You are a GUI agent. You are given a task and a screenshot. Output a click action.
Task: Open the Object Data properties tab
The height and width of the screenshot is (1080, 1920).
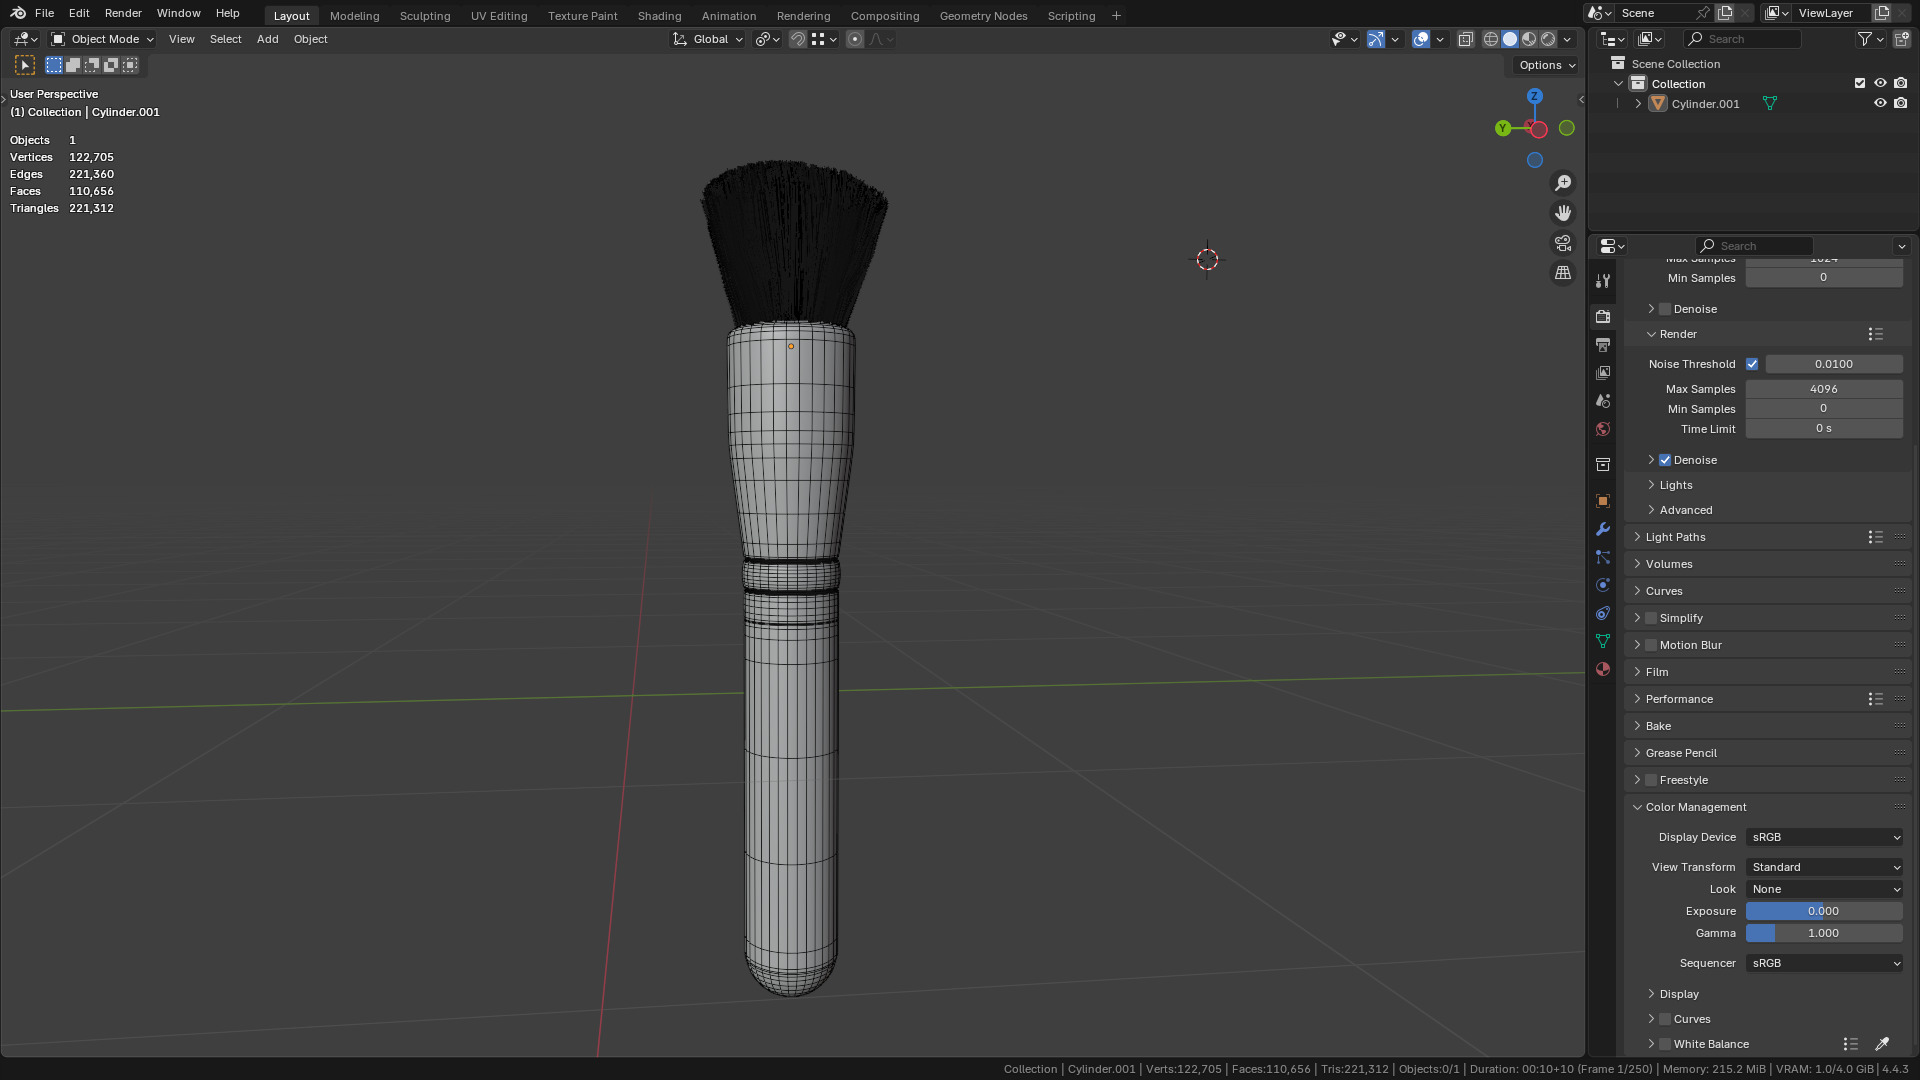pyautogui.click(x=1603, y=641)
